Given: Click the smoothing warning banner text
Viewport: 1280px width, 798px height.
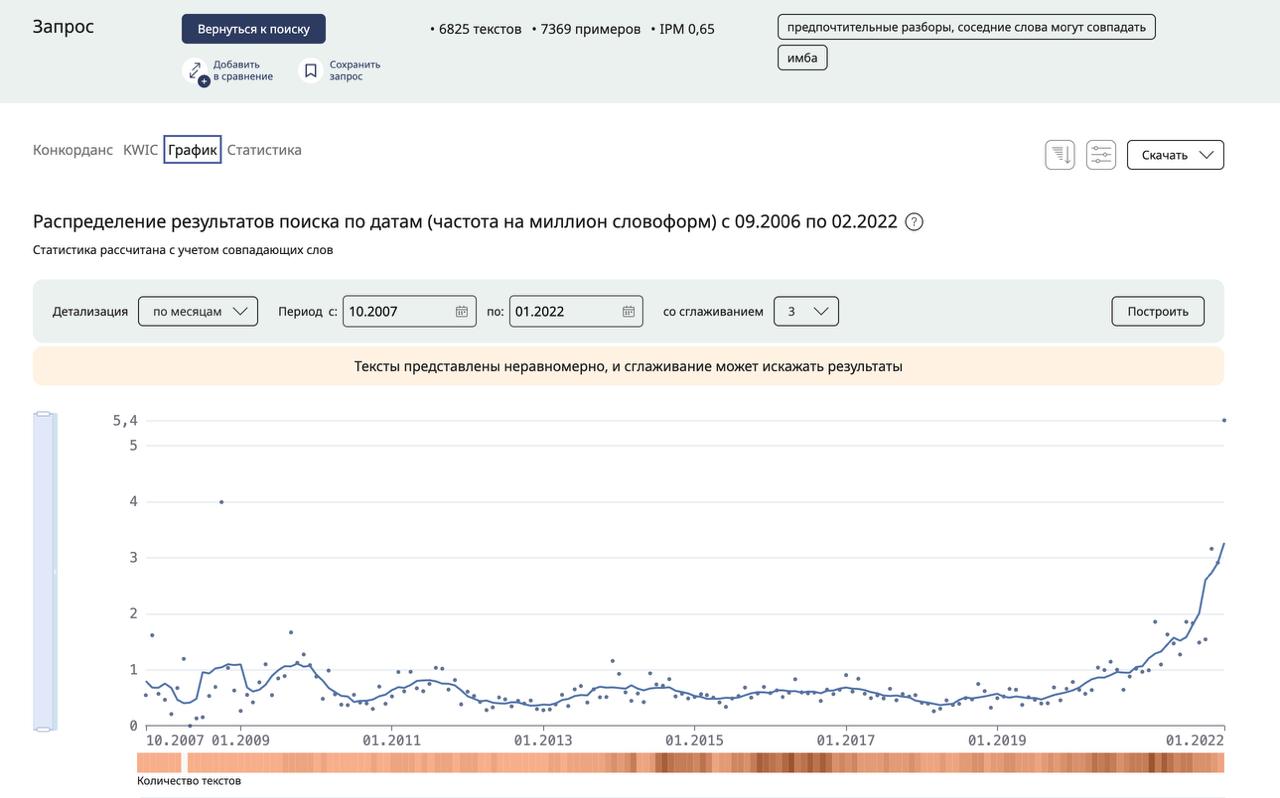Looking at the screenshot, I should pos(628,366).
